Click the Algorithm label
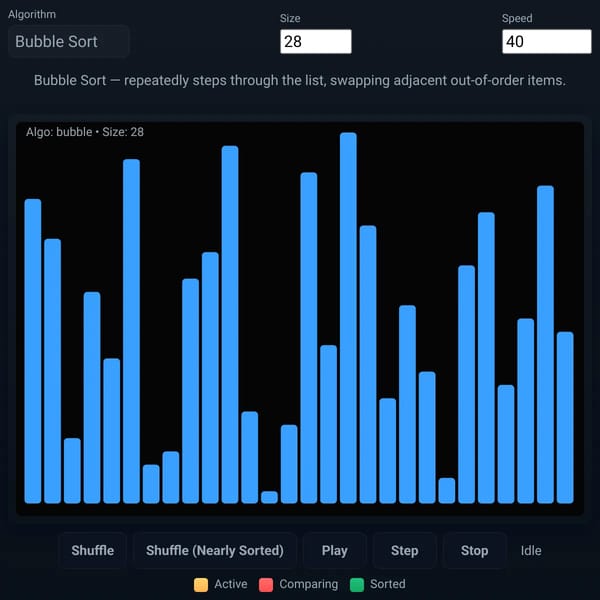Image resolution: width=600 pixels, height=600 pixels. click(32, 15)
